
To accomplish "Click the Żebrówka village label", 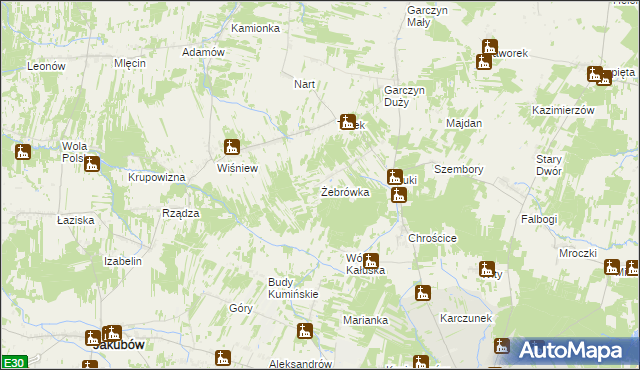I will (345, 192).
